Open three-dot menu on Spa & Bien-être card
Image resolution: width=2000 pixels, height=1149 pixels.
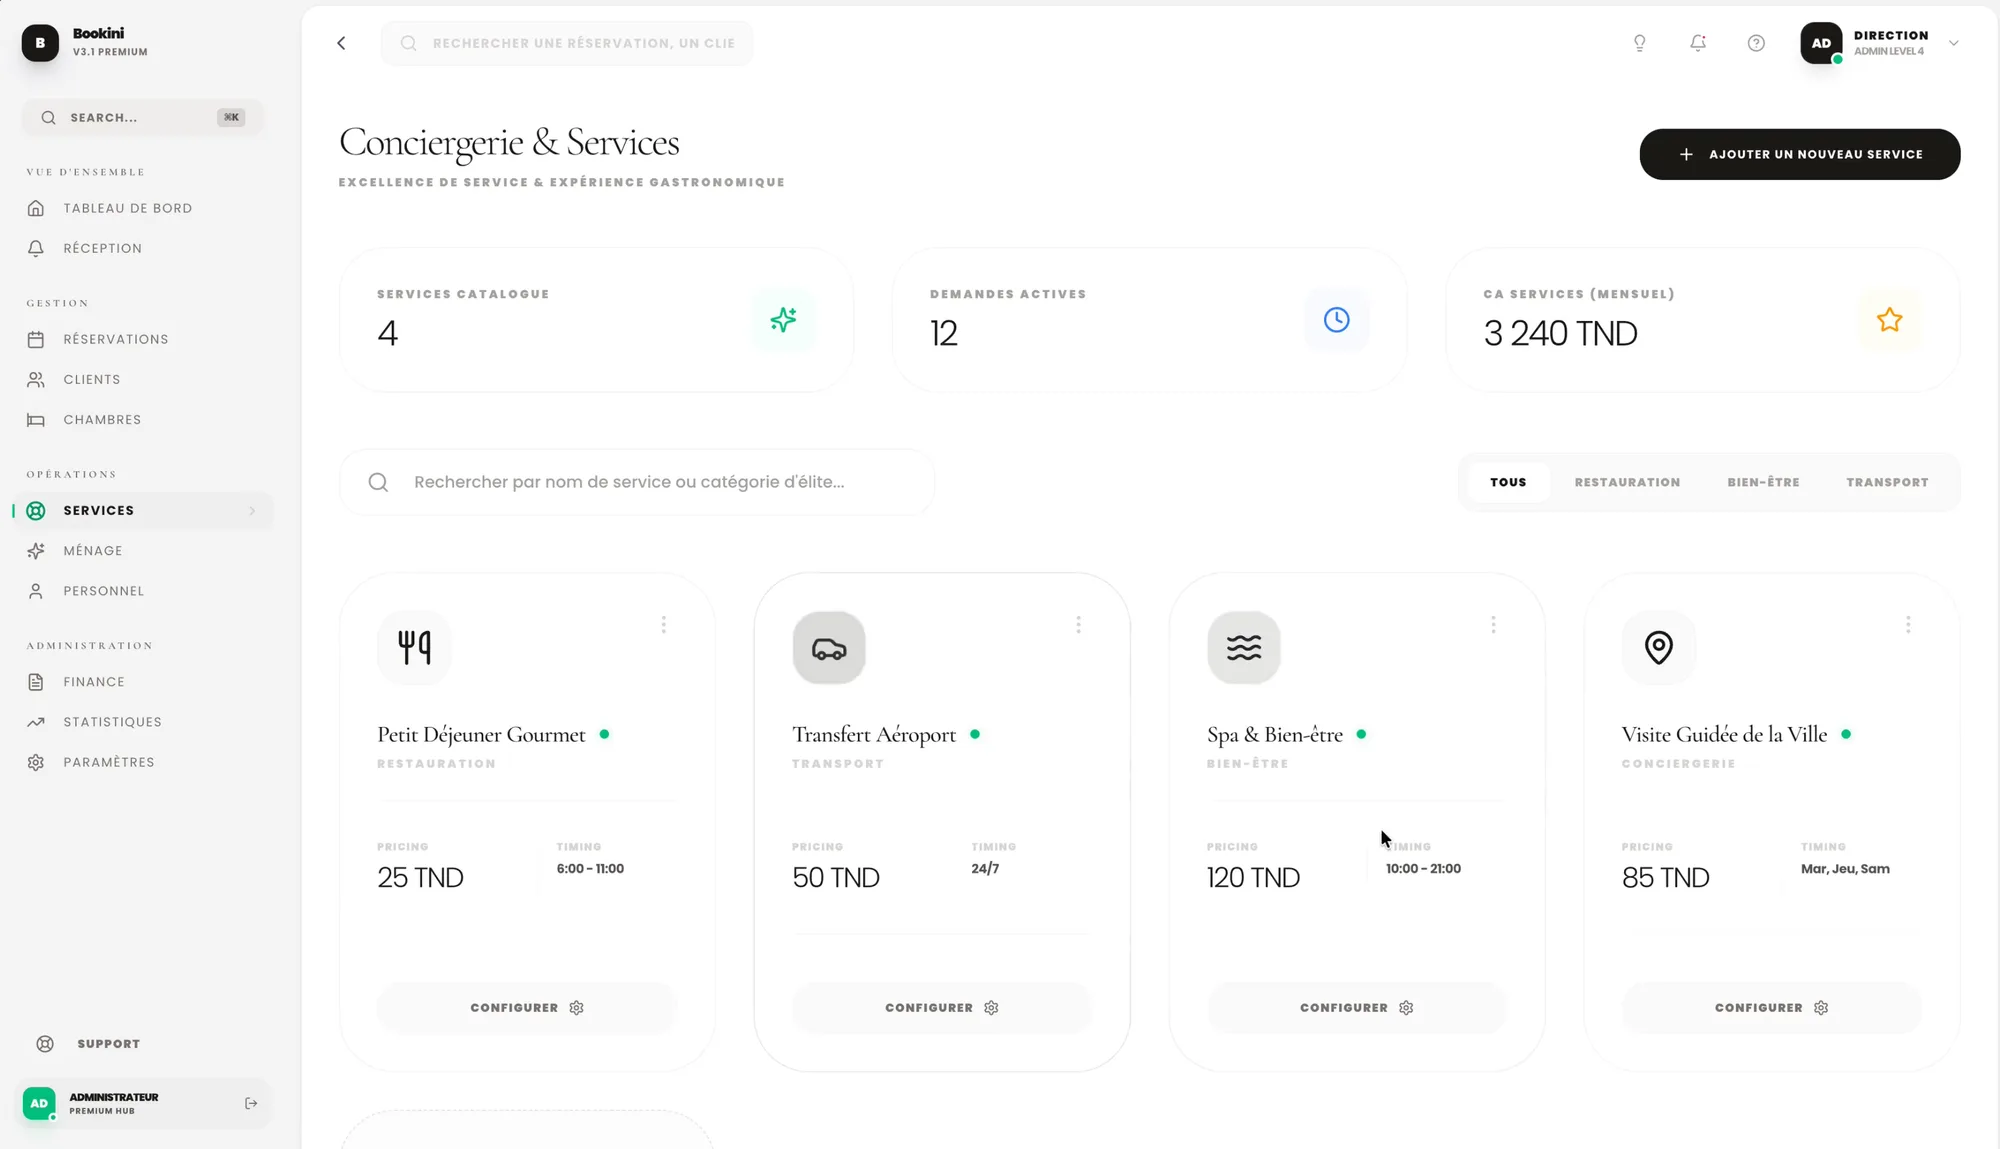click(1494, 625)
